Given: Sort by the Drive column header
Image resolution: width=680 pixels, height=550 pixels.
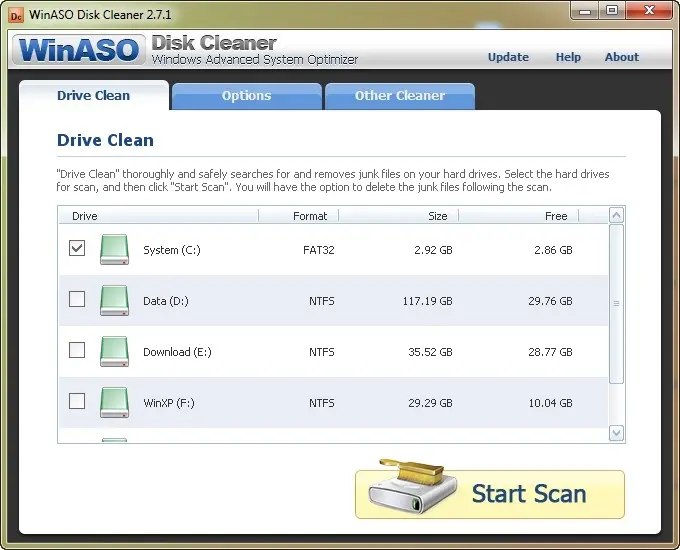Looking at the screenshot, I should (158, 216).
